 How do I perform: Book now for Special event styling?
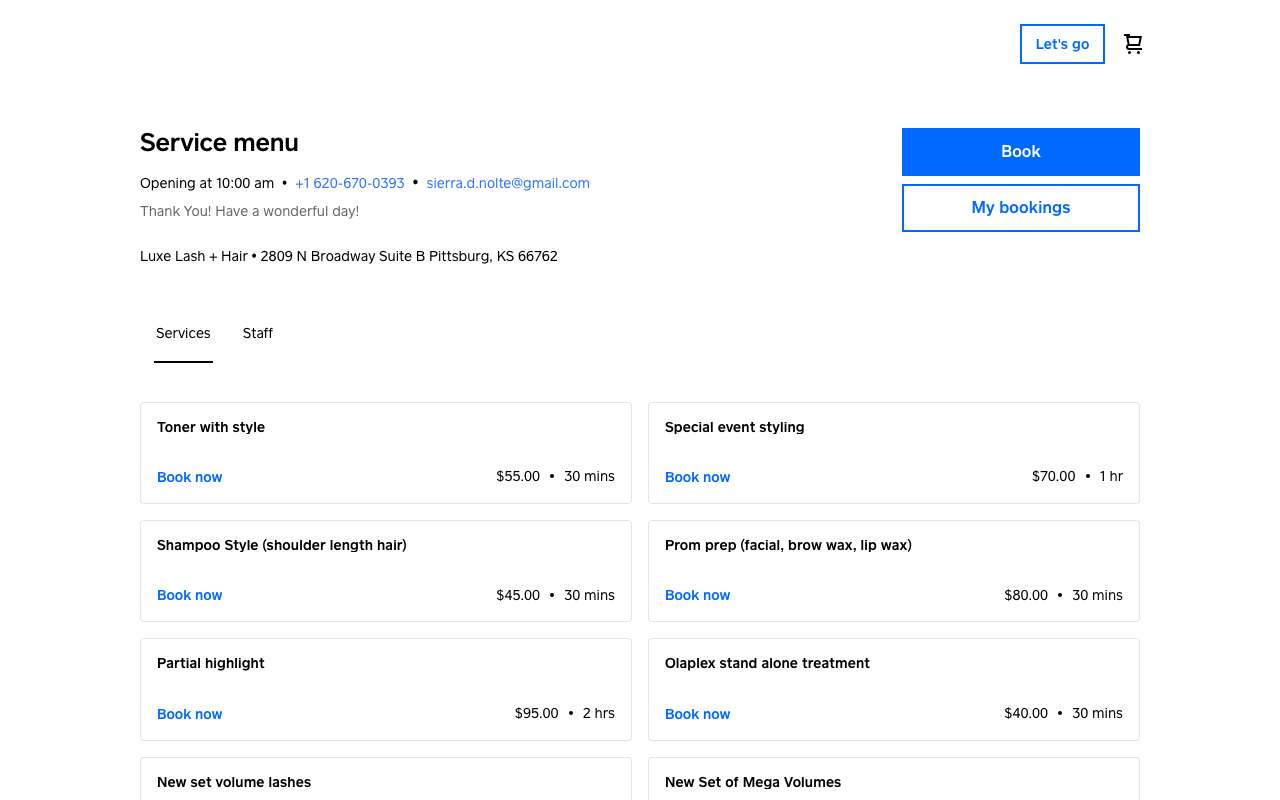coord(698,477)
